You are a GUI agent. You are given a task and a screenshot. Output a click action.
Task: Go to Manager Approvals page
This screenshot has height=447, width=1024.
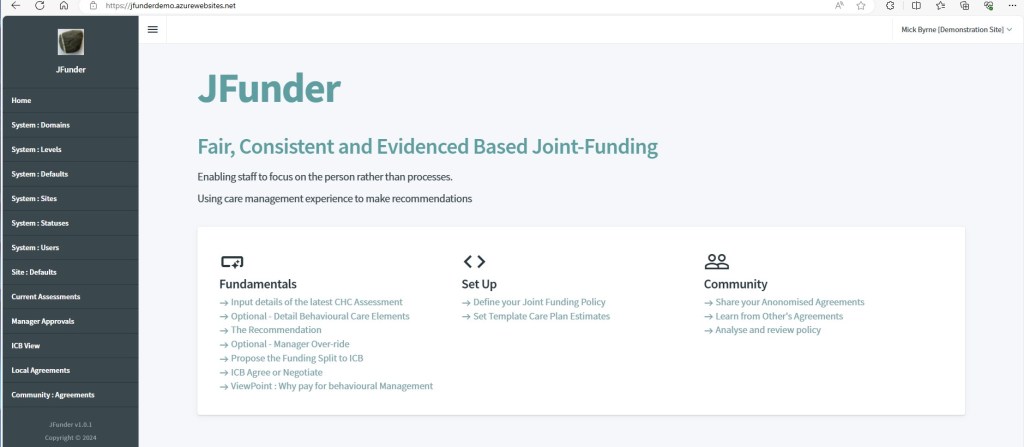[43, 321]
